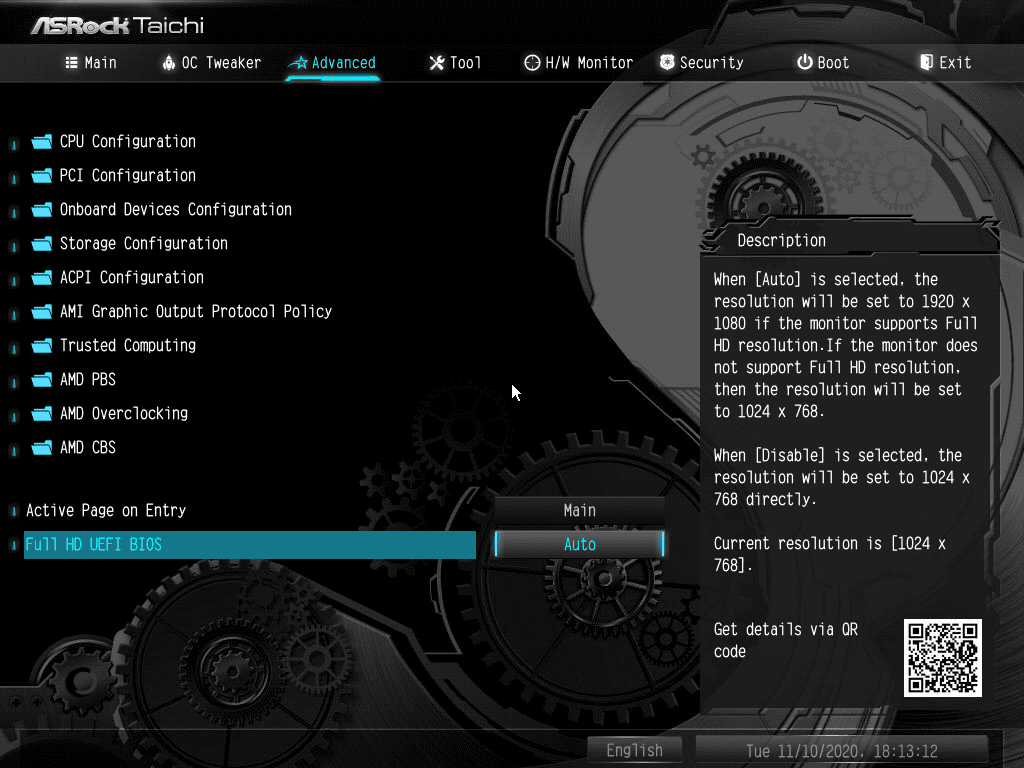This screenshot has height=768, width=1024.
Task: Open Storage Configuration submenu
Action: (144, 244)
